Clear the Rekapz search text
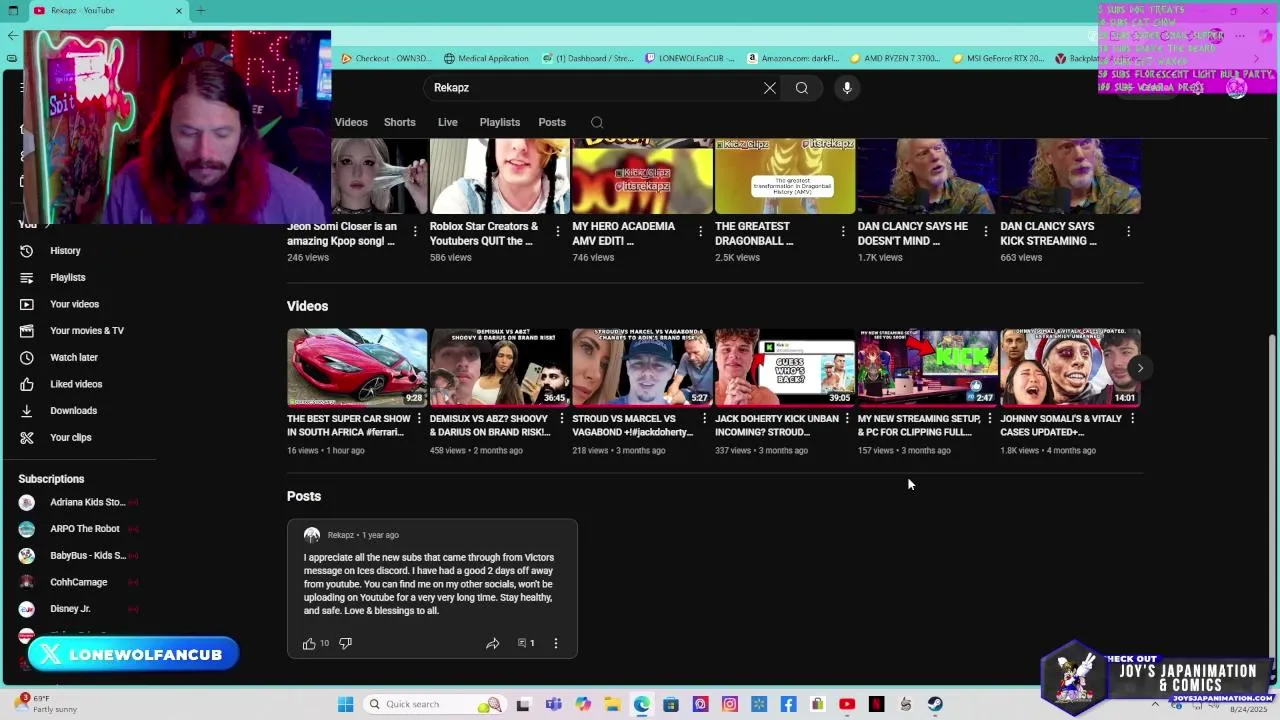 [x=770, y=88]
